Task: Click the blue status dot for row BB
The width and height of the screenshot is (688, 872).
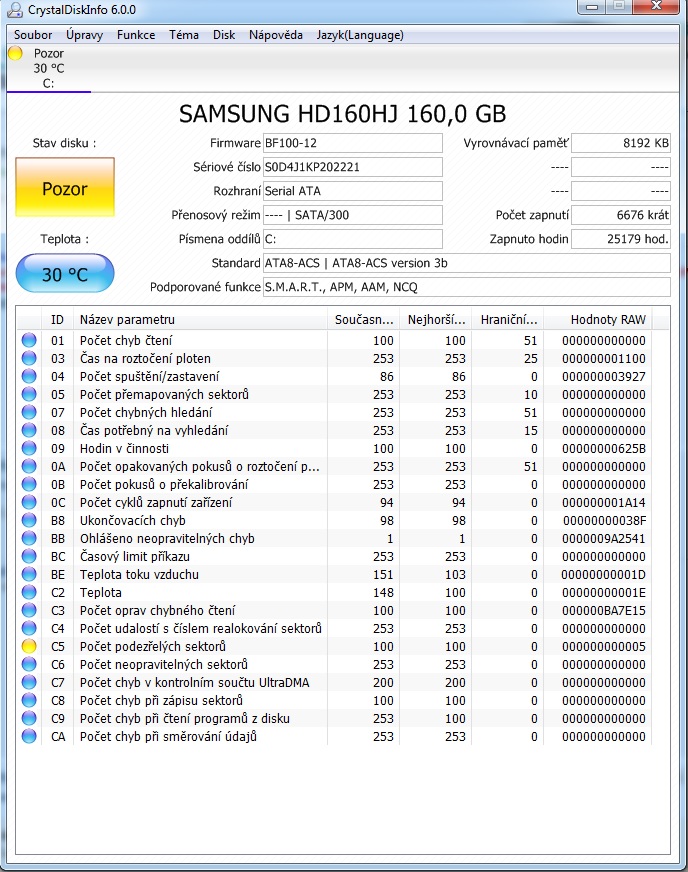Action: click(x=29, y=538)
